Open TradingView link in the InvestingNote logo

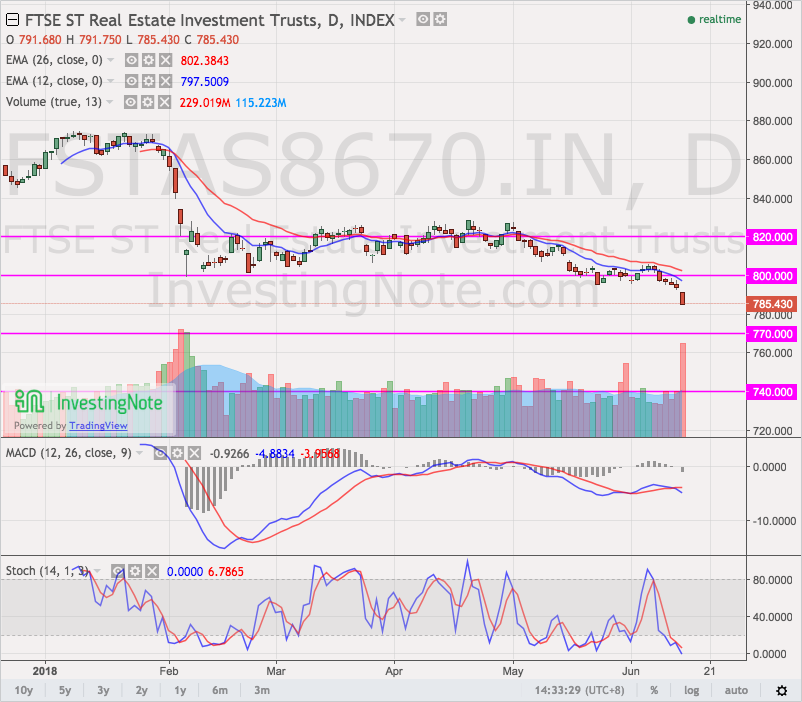[97, 425]
